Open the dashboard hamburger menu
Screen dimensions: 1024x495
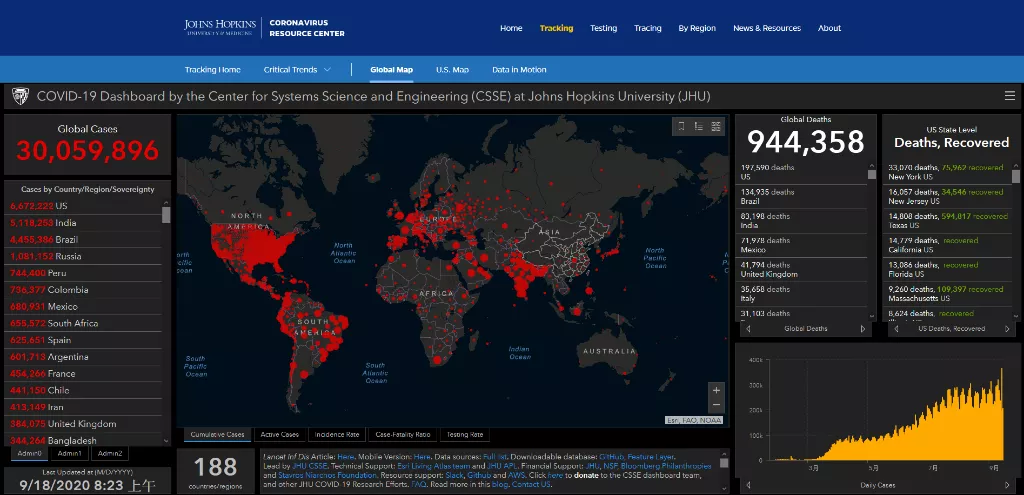click(x=1010, y=97)
